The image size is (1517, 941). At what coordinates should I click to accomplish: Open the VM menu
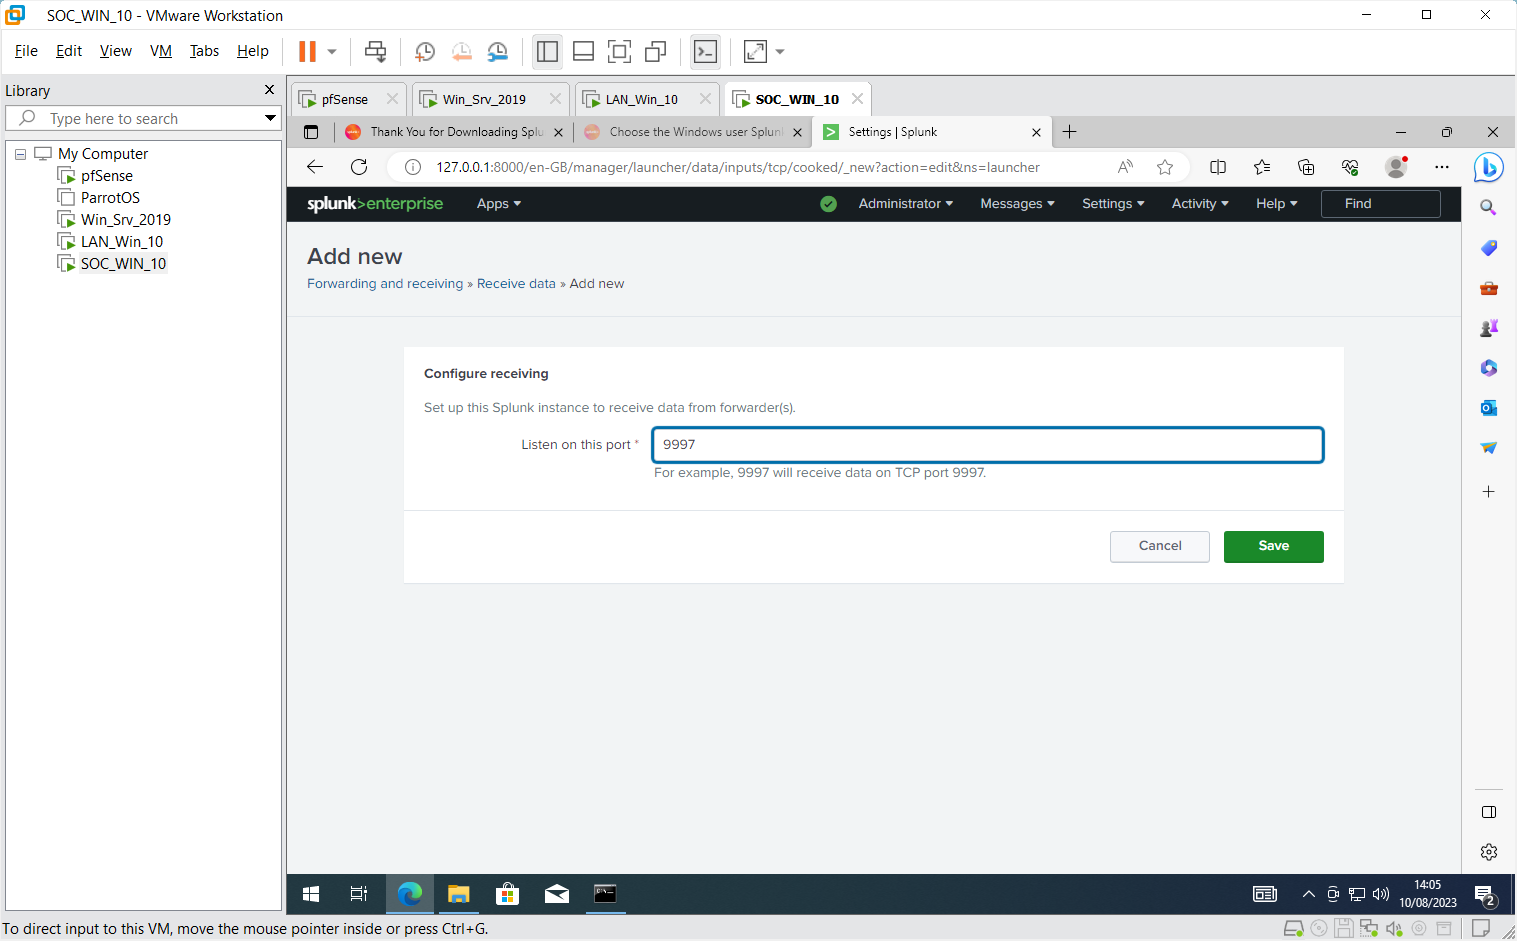click(161, 51)
